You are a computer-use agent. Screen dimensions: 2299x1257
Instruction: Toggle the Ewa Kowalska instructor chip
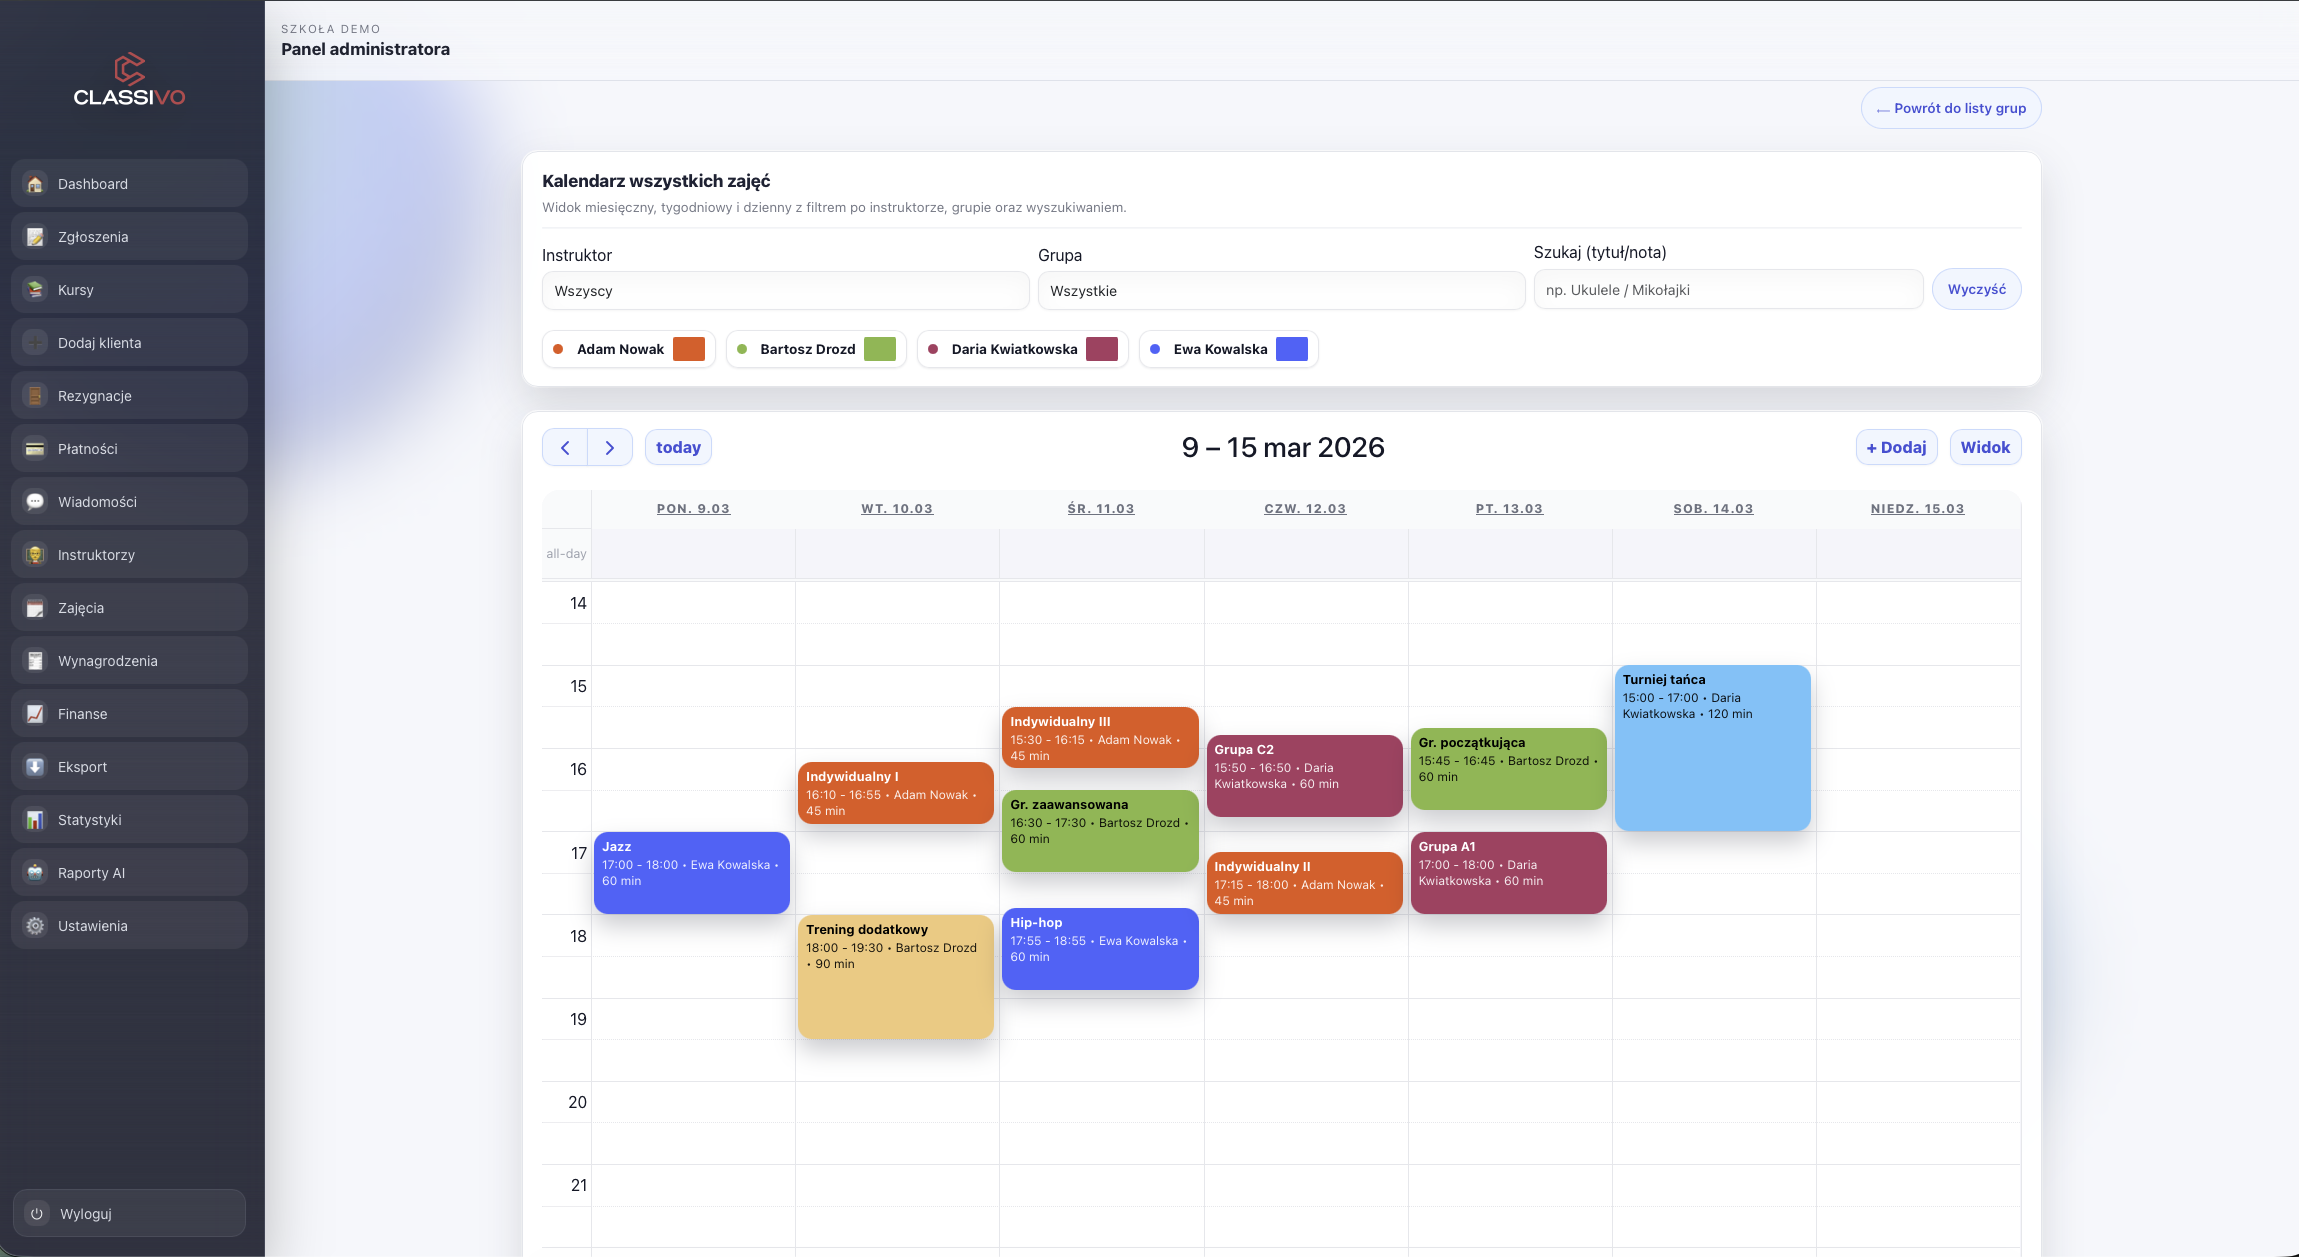pyautogui.click(x=1219, y=349)
